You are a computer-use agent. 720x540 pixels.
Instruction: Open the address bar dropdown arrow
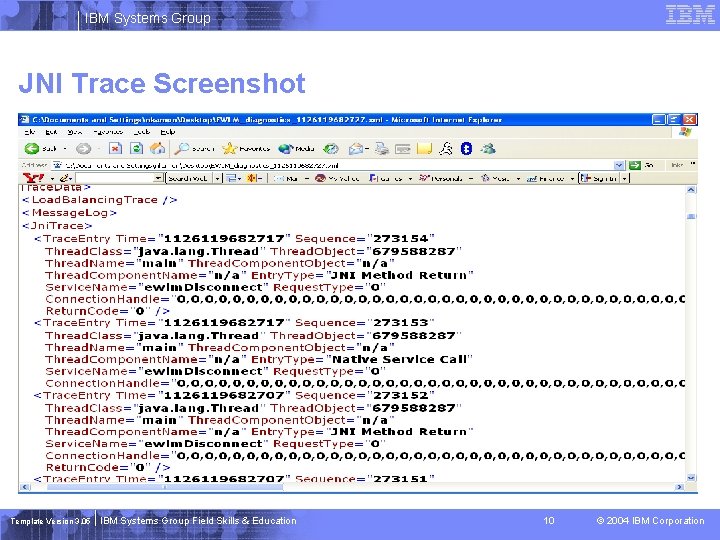click(619, 165)
